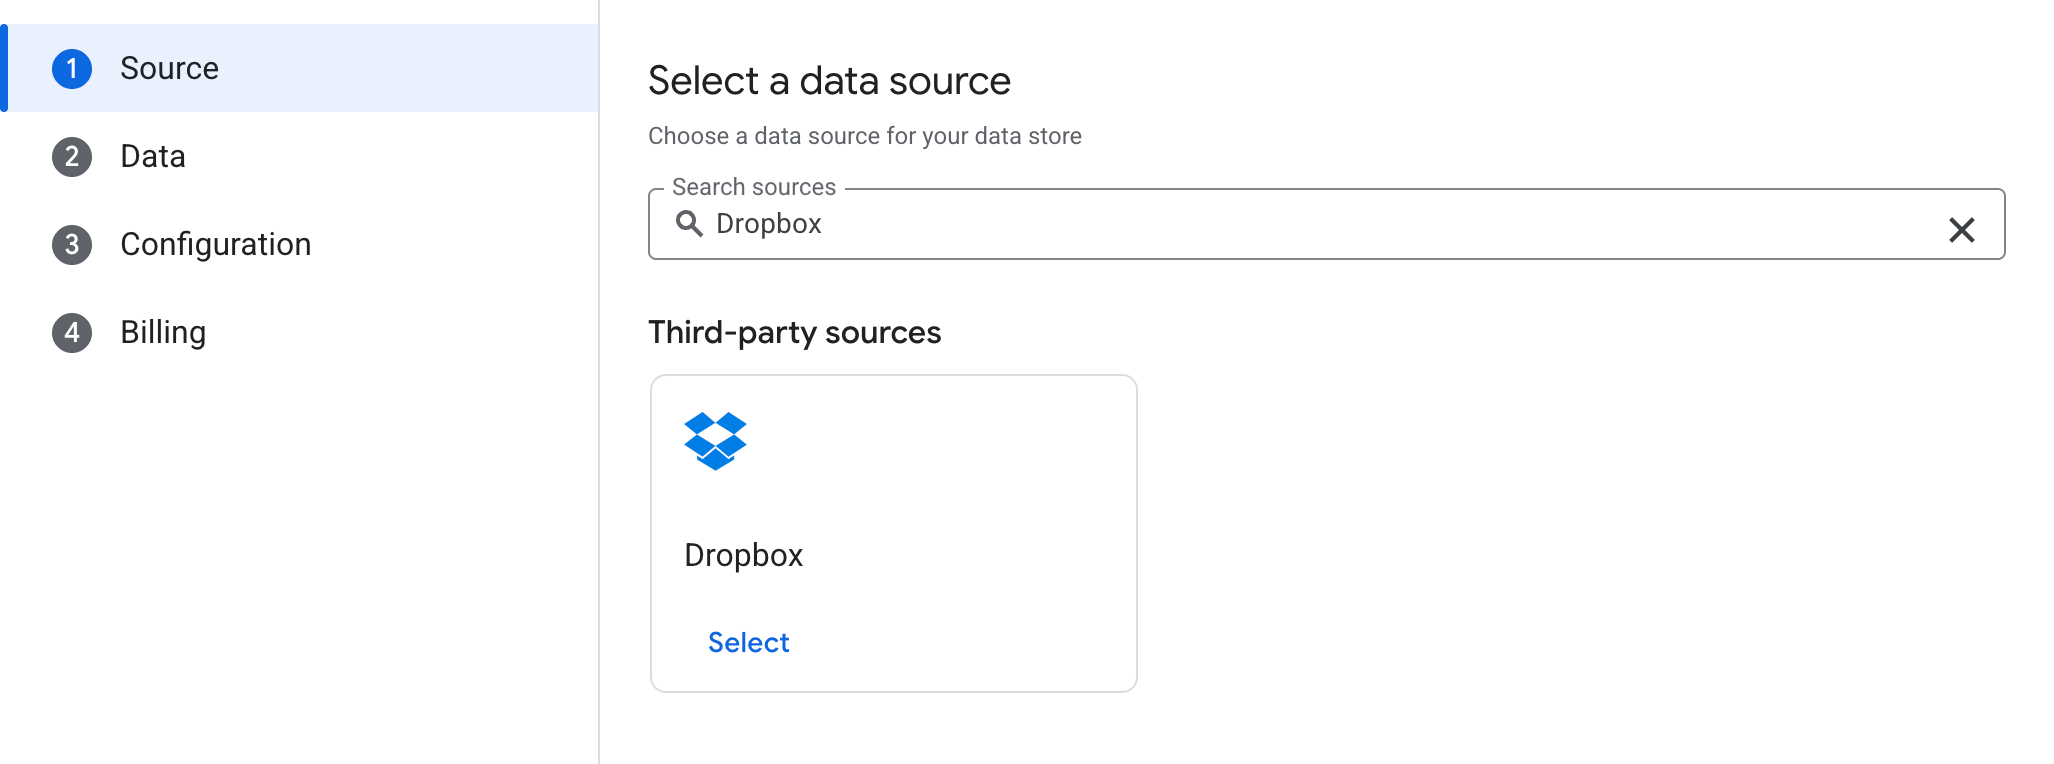Screen dimensions: 2054x764
Task: Click the Select a data source title
Action: point(829,80)
